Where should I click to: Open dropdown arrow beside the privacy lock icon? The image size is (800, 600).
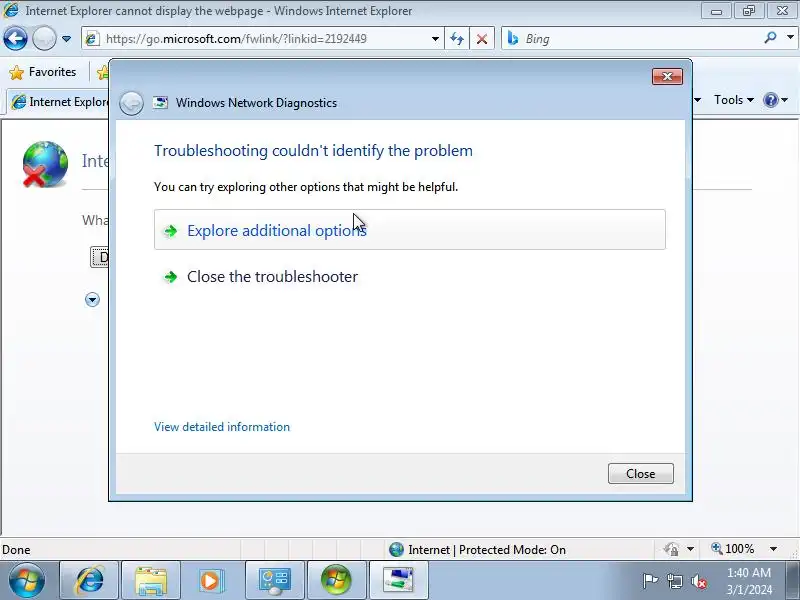coord(690,549)
